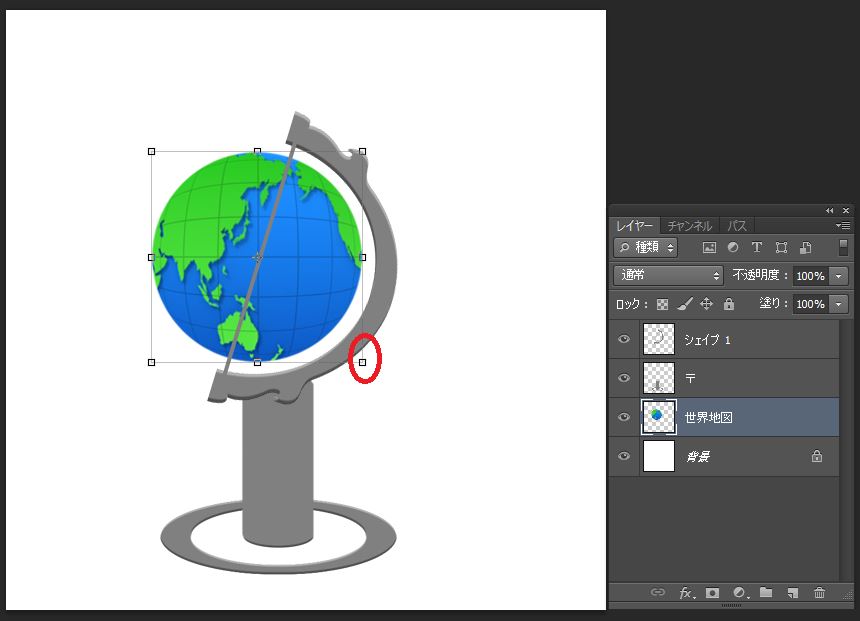Filter layers by type (T) icon
The height and width of the screenshot is (621, 860).
coord(756,247)
